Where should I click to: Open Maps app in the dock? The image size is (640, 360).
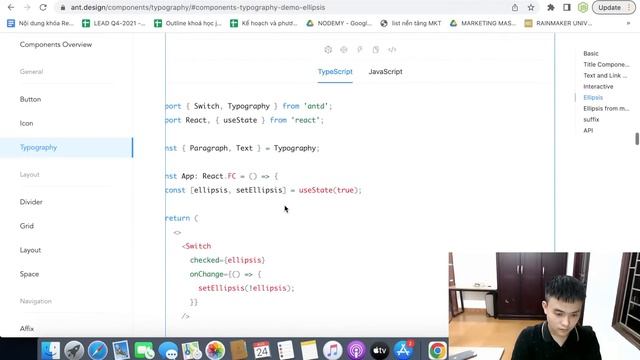click(x=191, y=350)
